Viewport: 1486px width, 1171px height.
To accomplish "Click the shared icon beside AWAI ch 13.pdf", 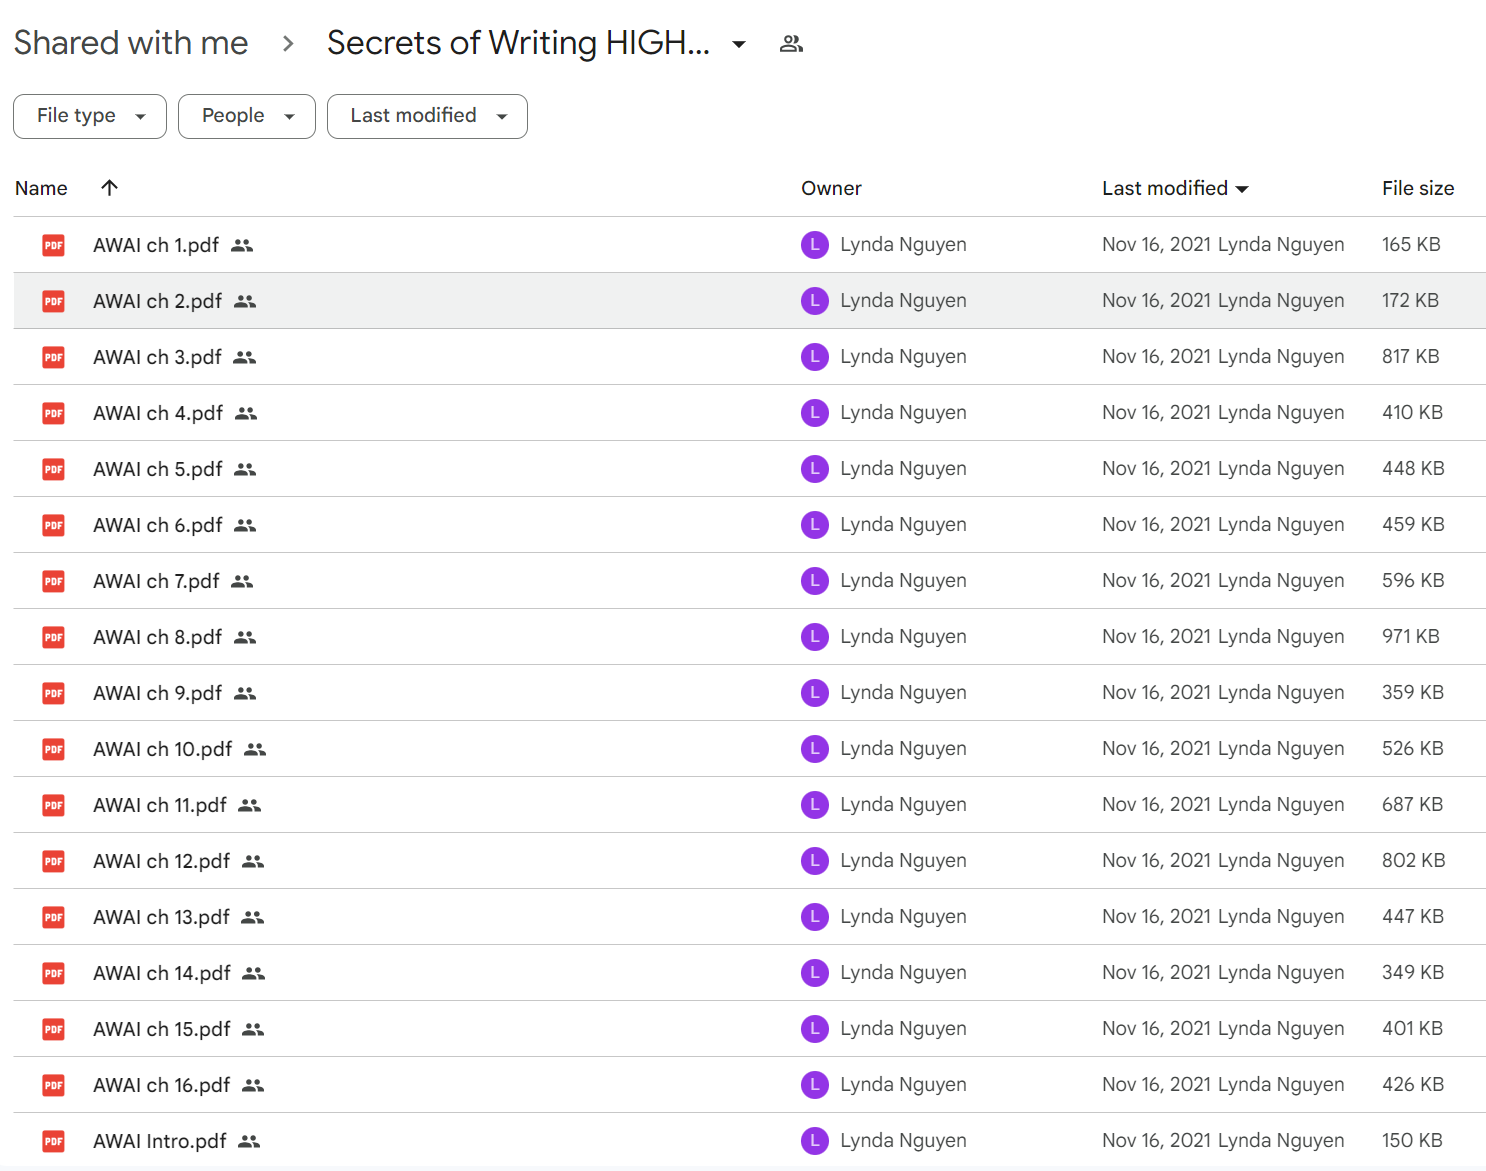I will (253, 917).
